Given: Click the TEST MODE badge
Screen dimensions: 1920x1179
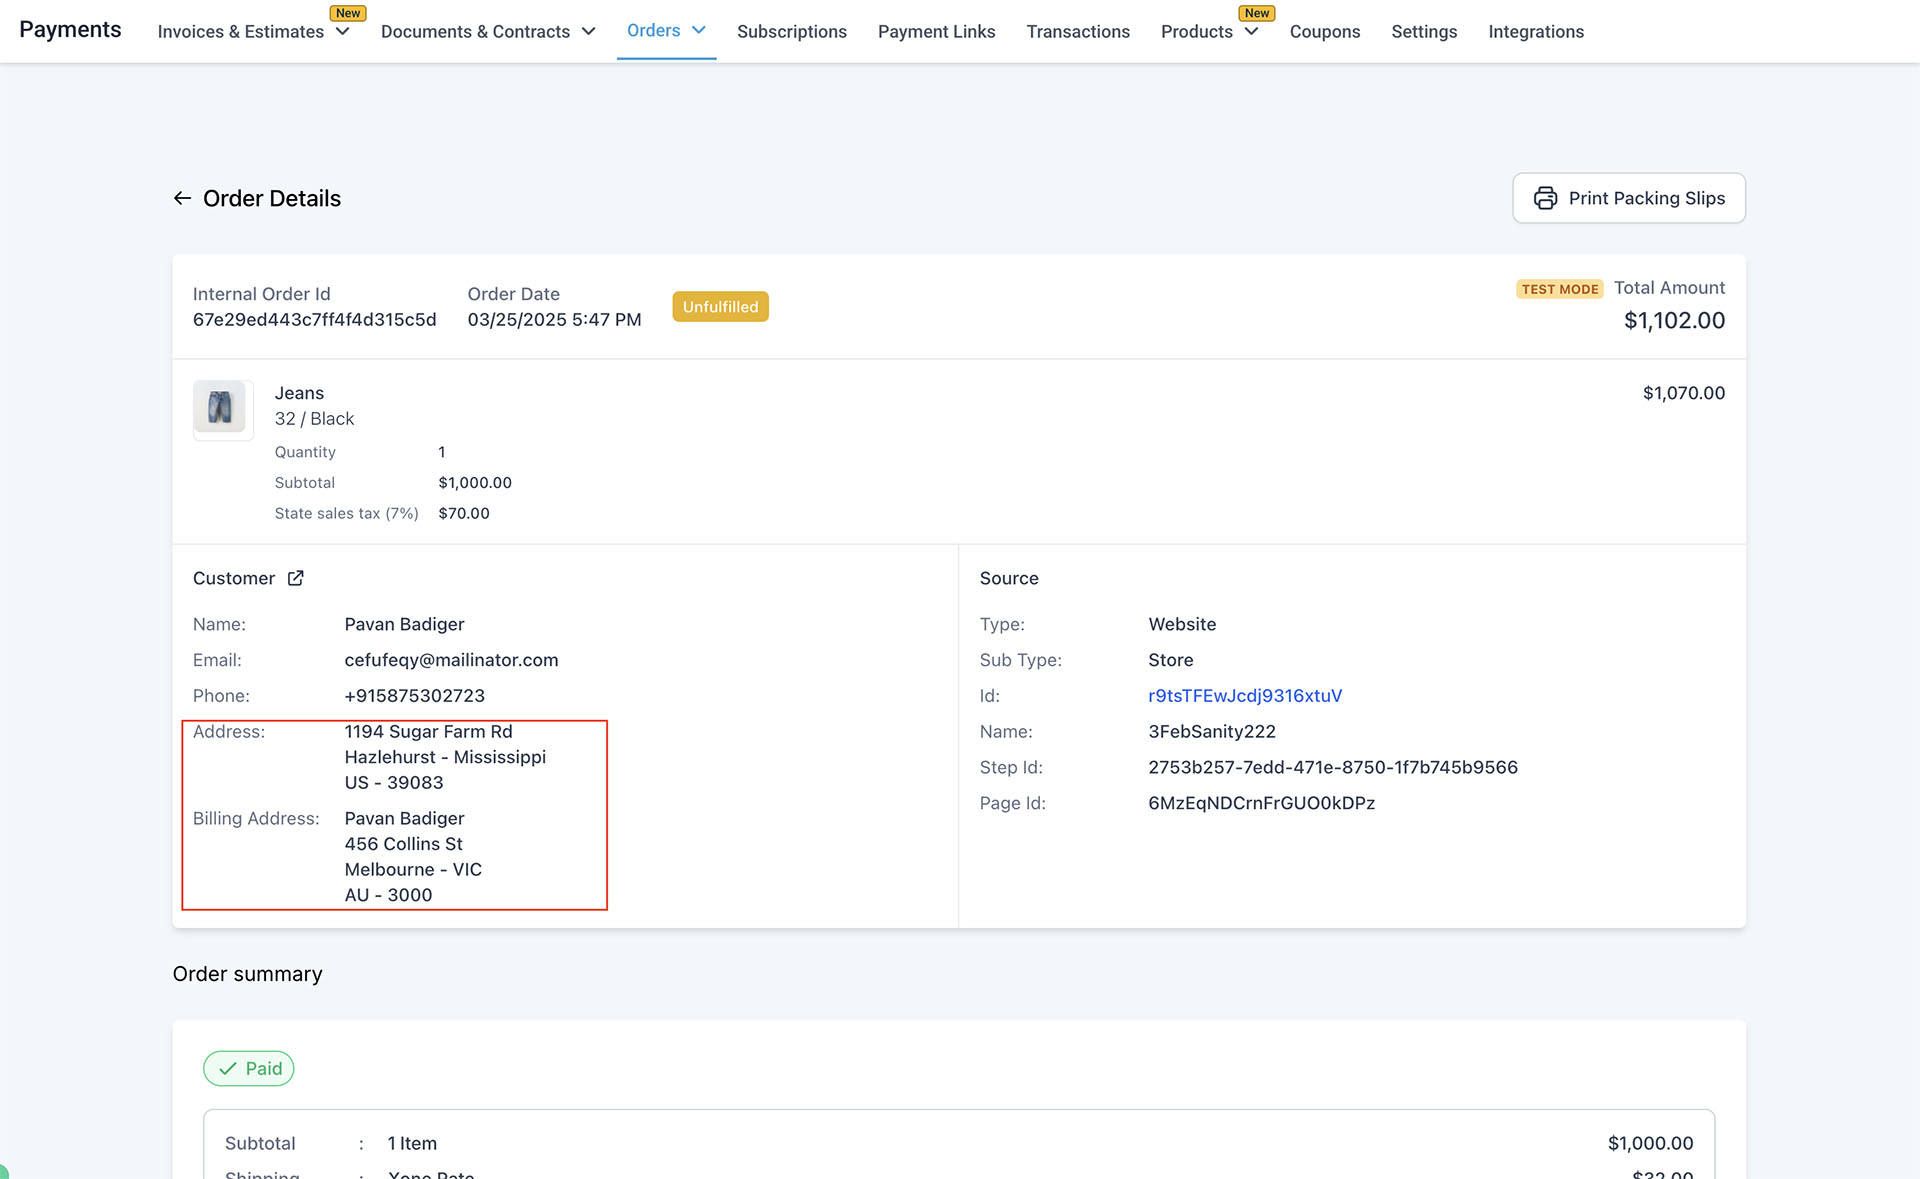Looking at the screenshot, I should pyautogui.click(x=1559, y=289).
